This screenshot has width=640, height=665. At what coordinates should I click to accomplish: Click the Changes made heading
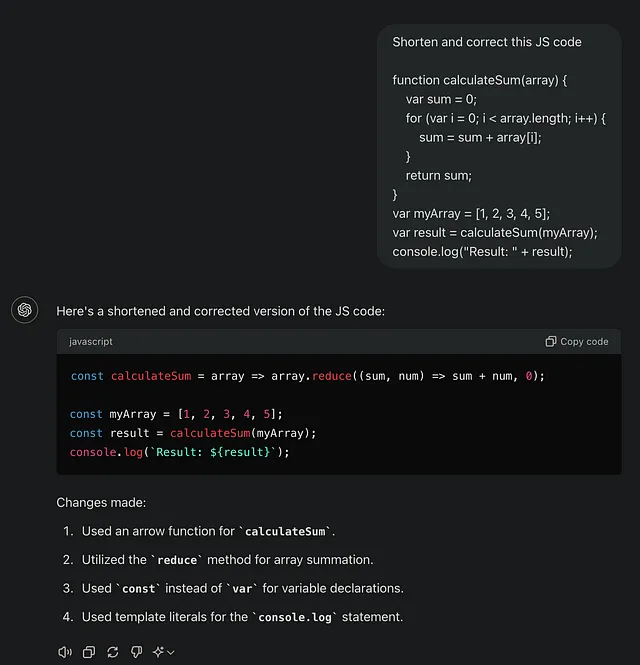click(101, 503)
